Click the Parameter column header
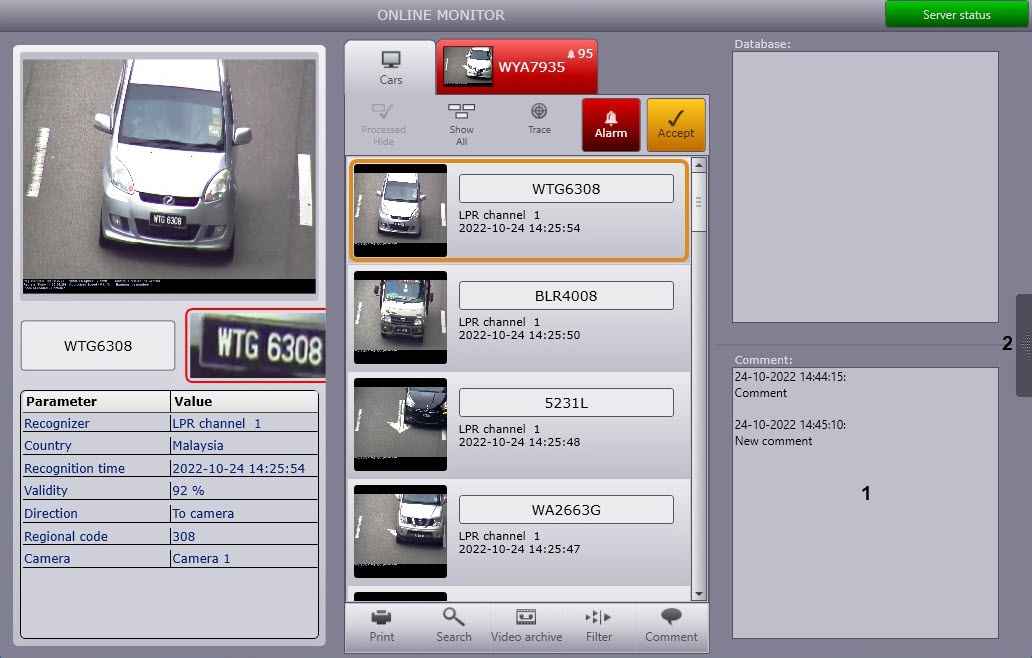The width and height of the screenshot is (1032, 658). (95, 401)
